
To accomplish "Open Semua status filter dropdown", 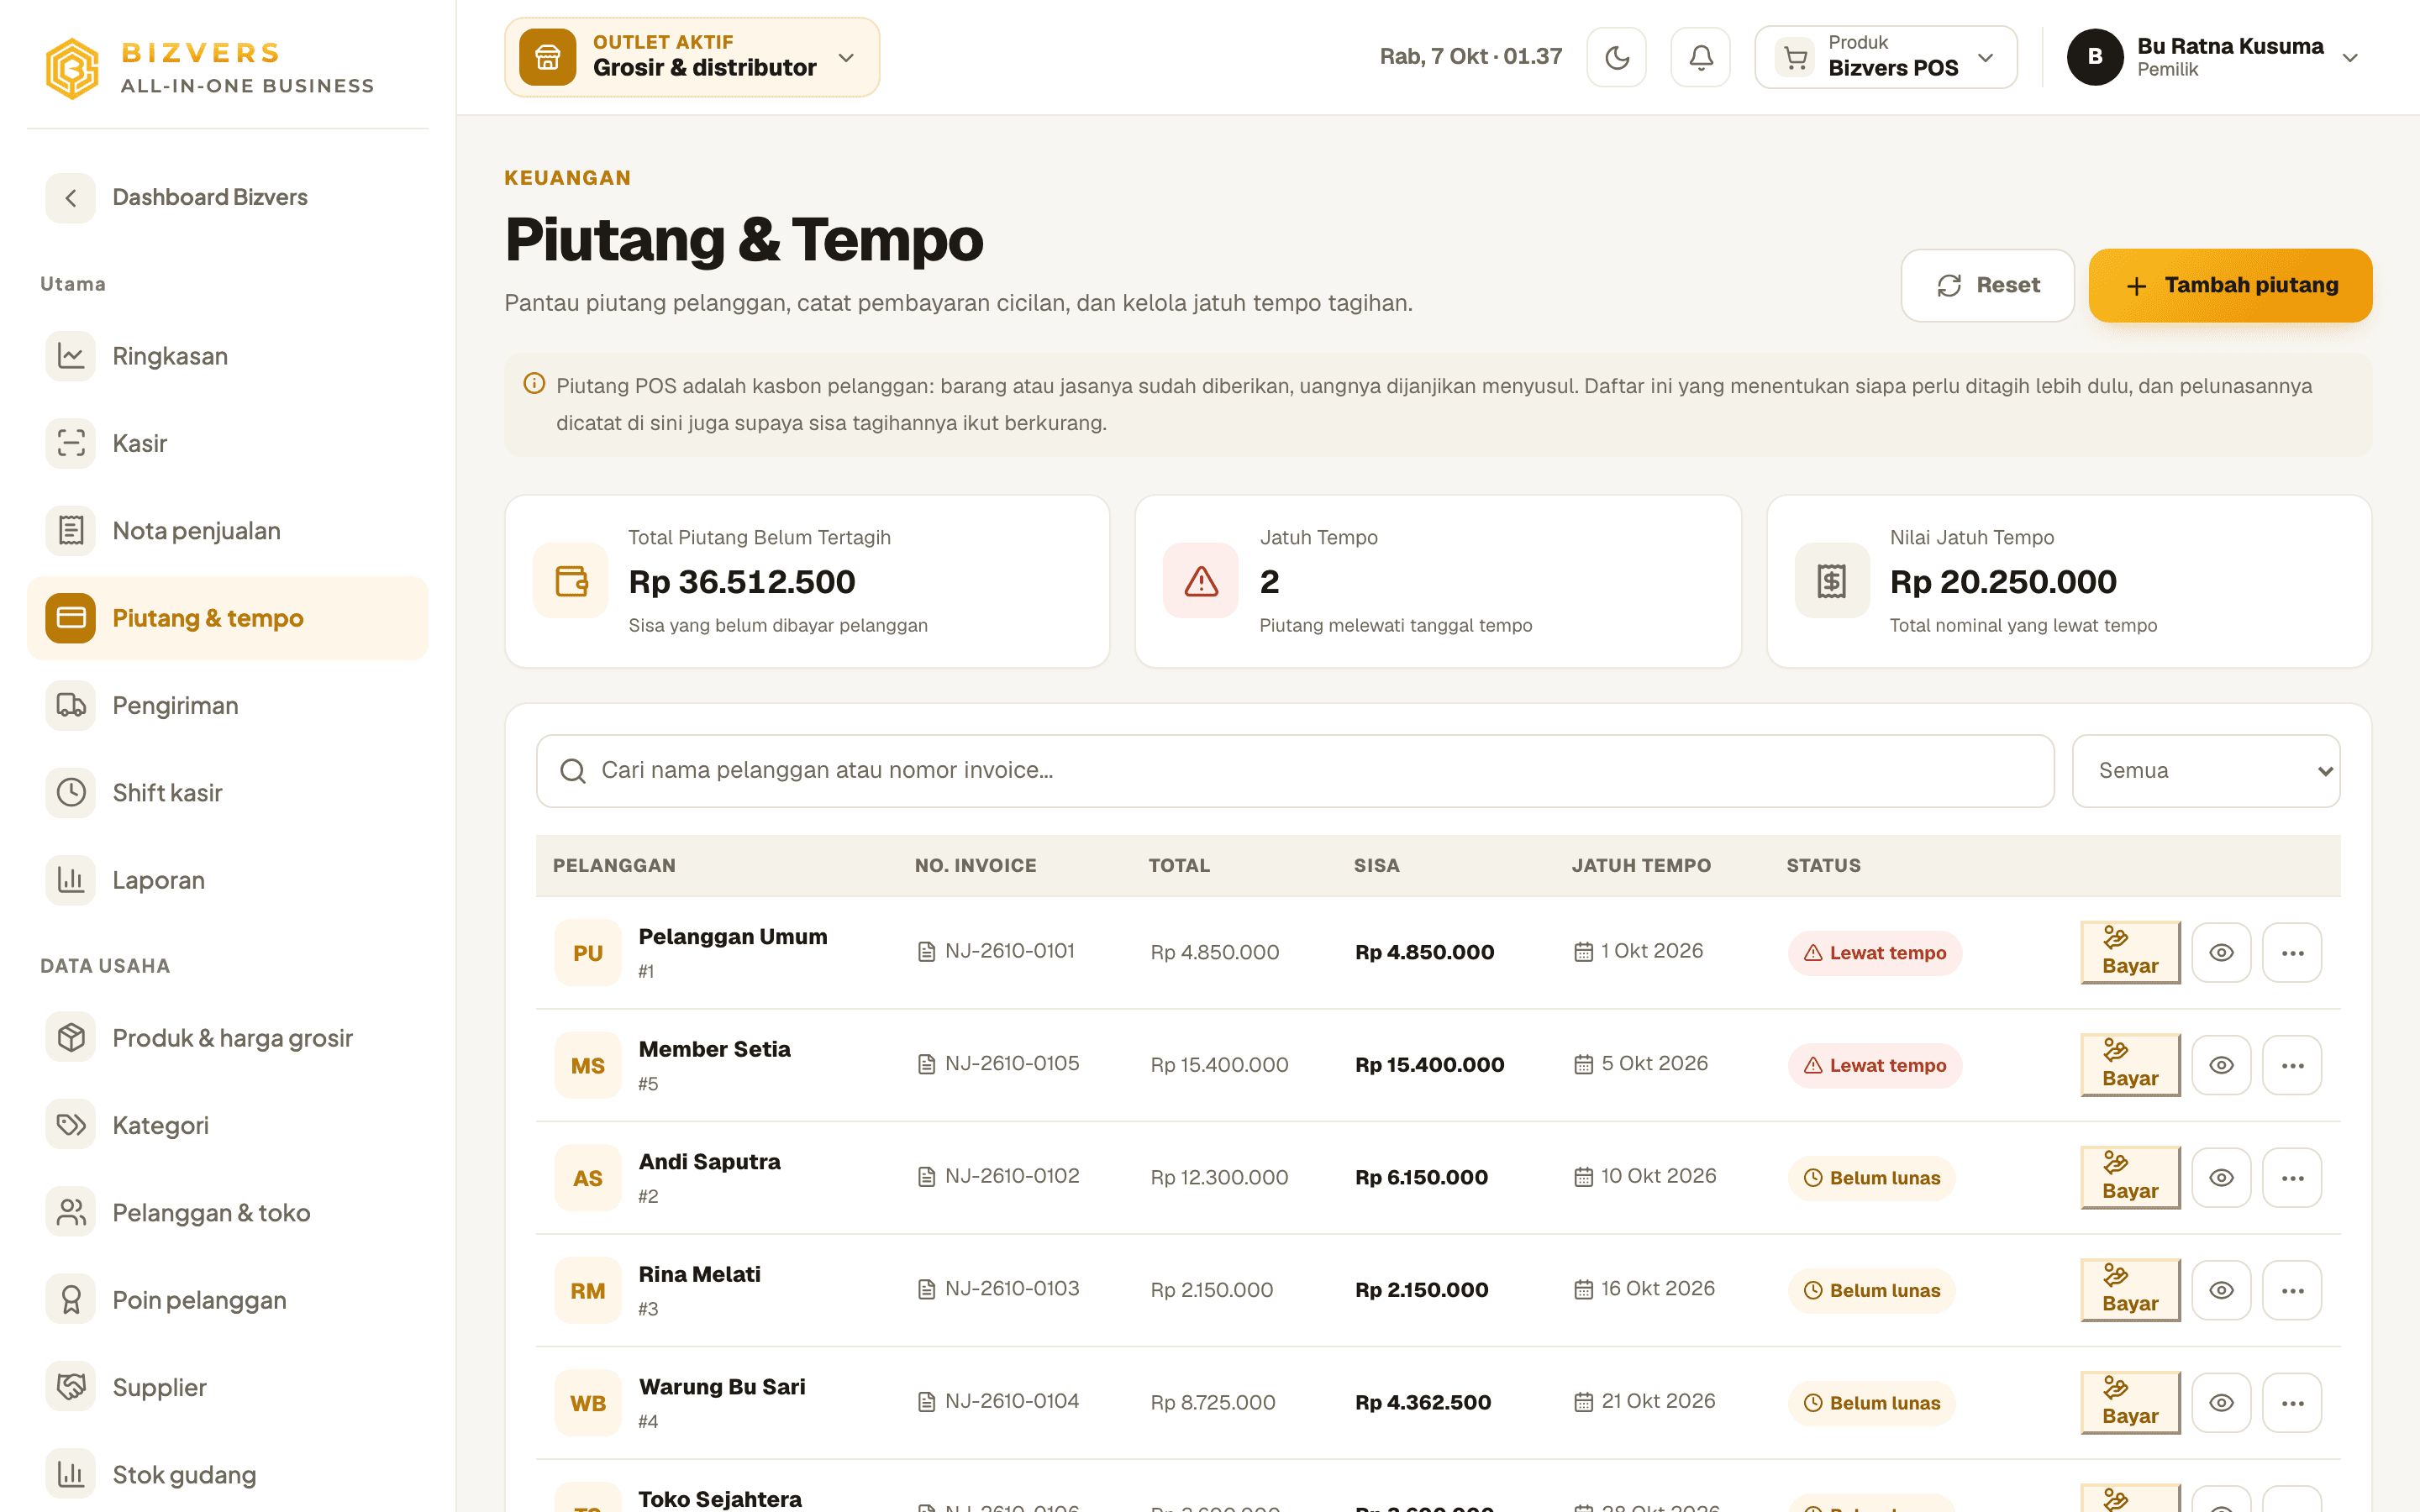I will (x=2206, y=771).
